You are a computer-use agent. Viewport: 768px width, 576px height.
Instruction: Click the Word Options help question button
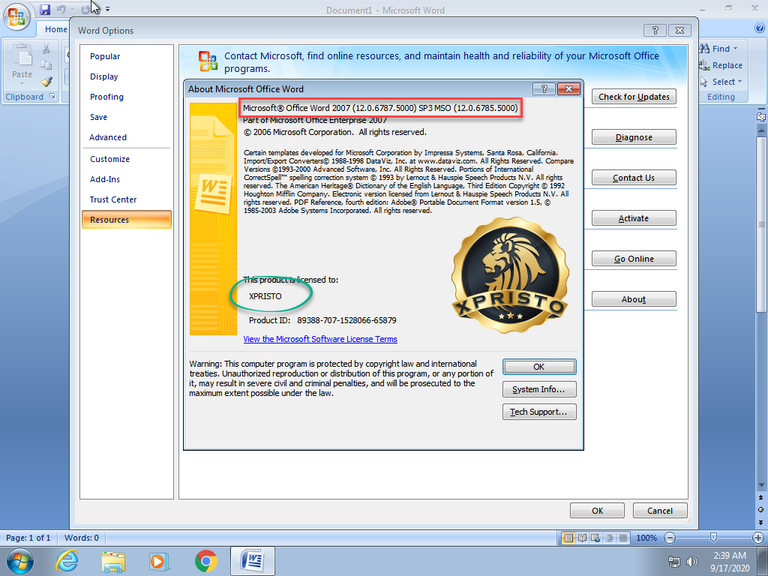click(x=655, y=30)
